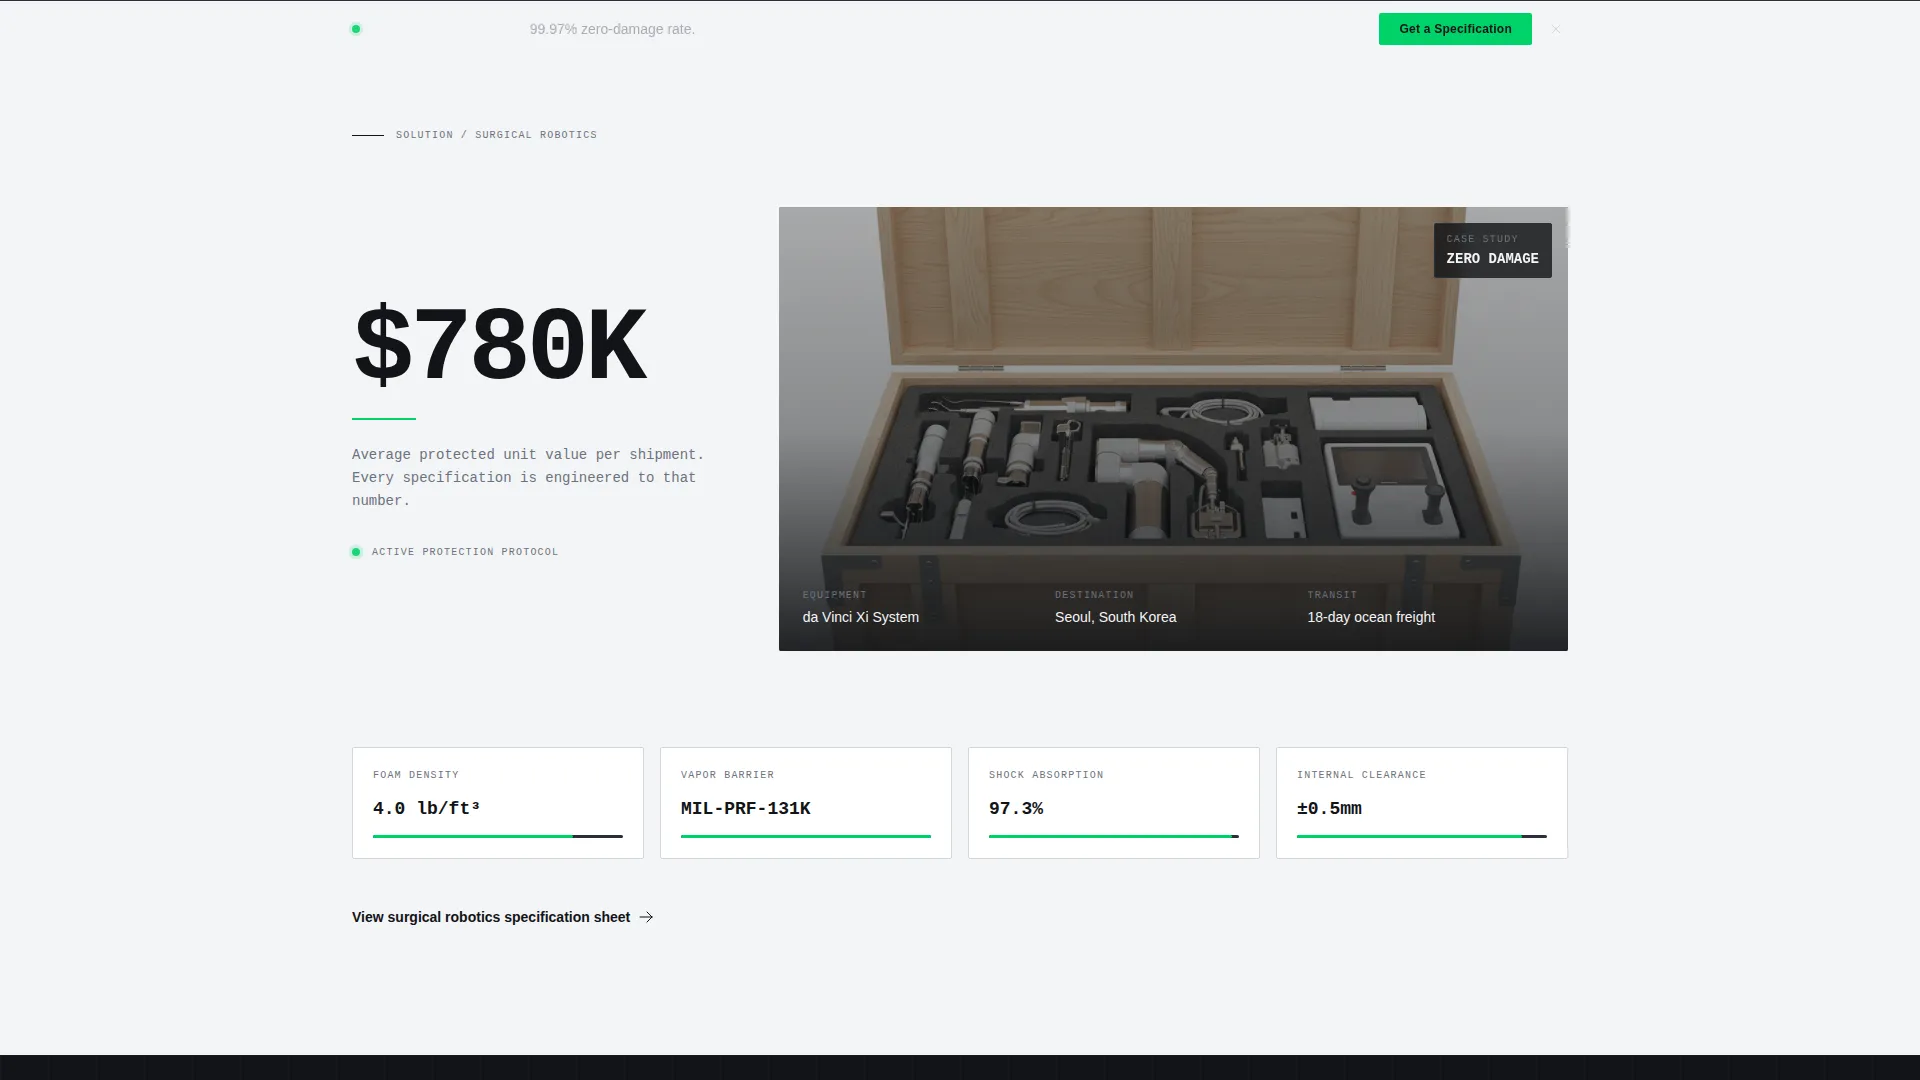Click the 18-day ocean freight transit value
The width and height of the screenshot is (1920, 1080).
tap(1371, 617)
